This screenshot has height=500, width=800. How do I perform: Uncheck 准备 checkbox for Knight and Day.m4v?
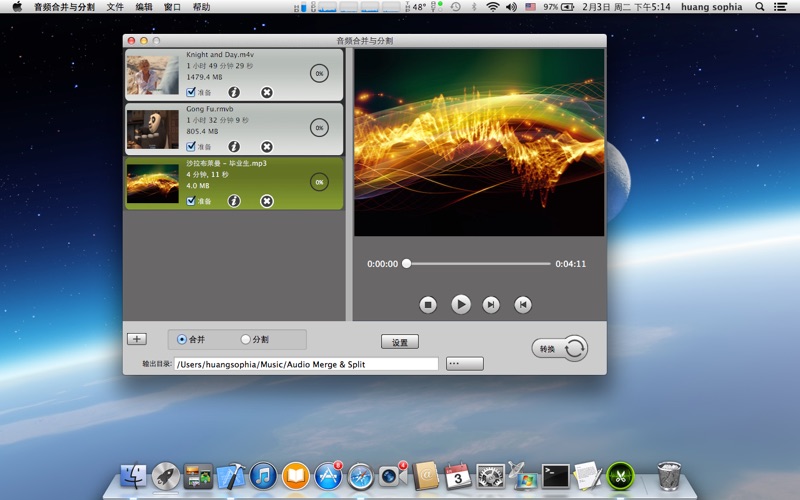click(x=191, y=93)
